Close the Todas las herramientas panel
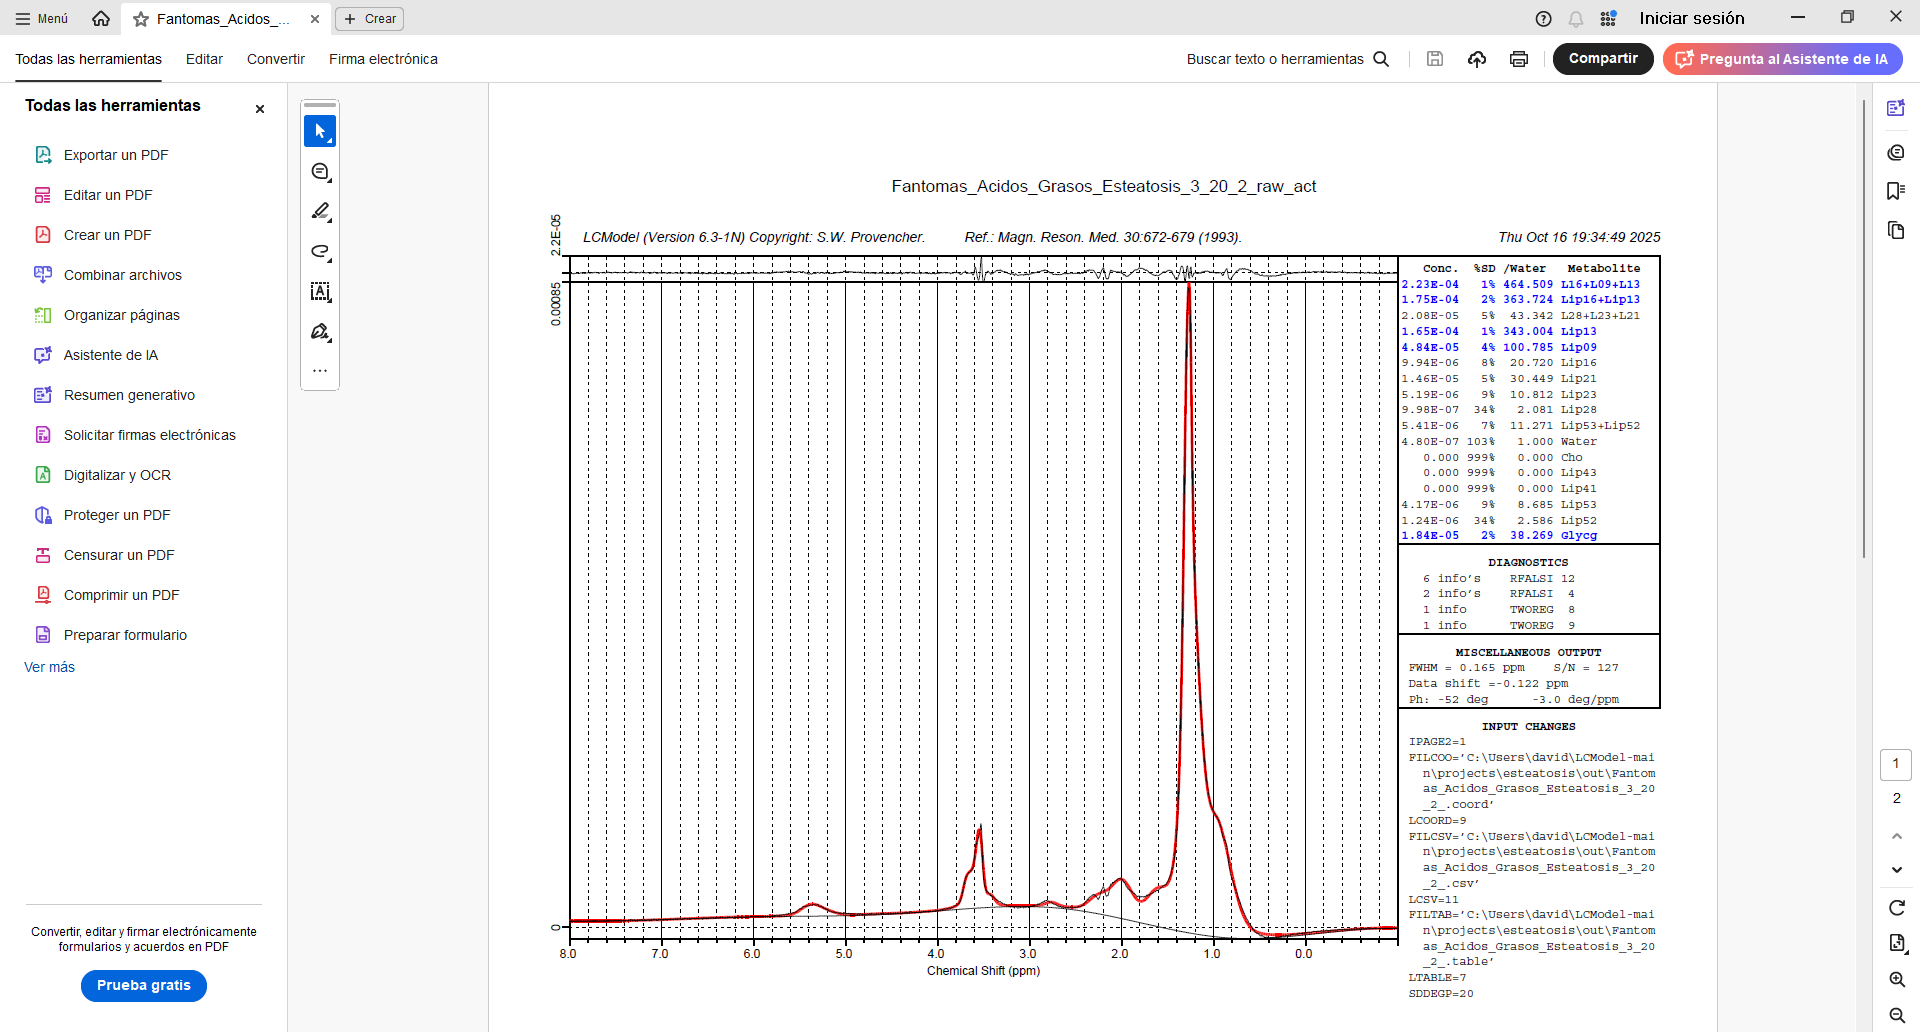Image resolution: width=1920 pixels, height=1032 pixels. pyautogui.click(x=260, y=109)
